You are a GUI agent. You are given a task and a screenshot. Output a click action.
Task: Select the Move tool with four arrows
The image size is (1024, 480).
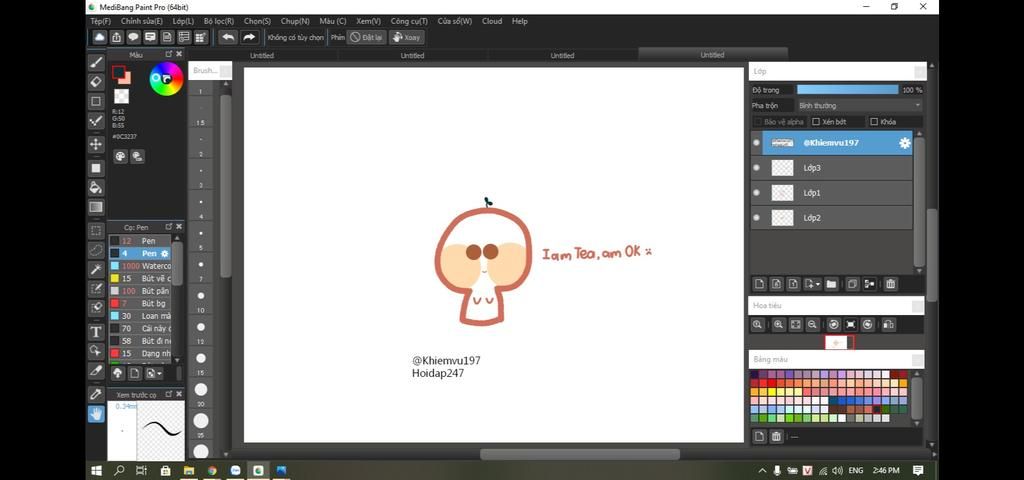tap(96, 144)
